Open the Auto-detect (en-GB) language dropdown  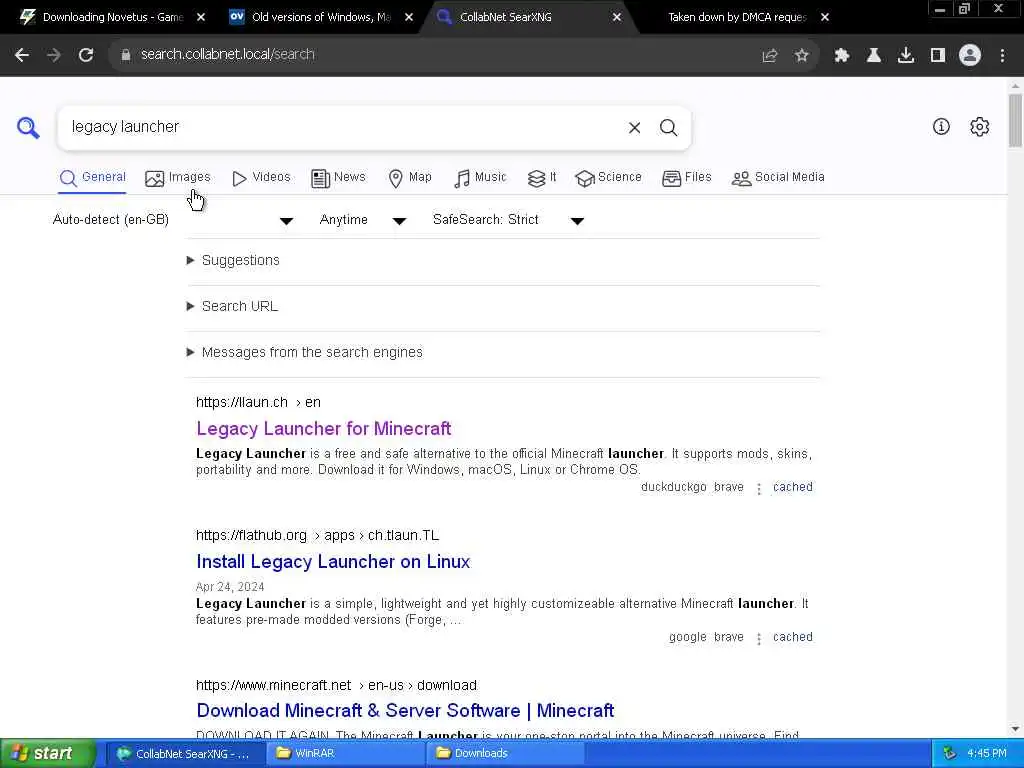click(173, 220)
